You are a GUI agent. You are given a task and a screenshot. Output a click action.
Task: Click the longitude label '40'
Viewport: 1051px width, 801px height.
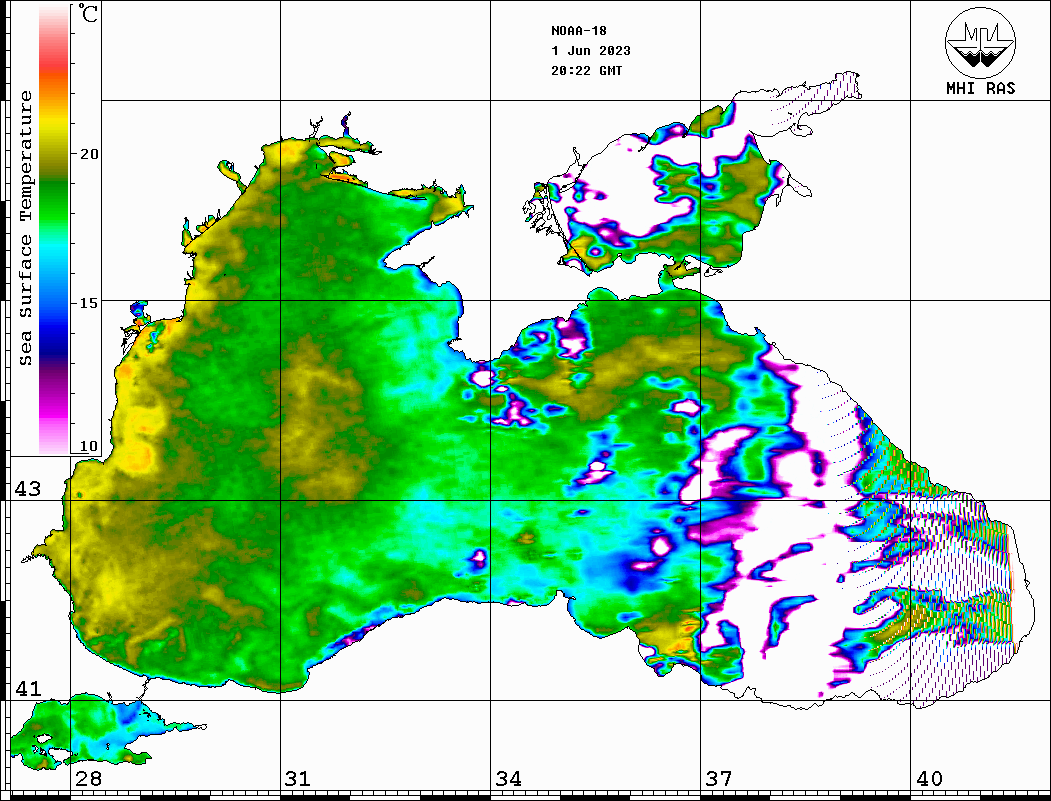click(x=929, y=778)
